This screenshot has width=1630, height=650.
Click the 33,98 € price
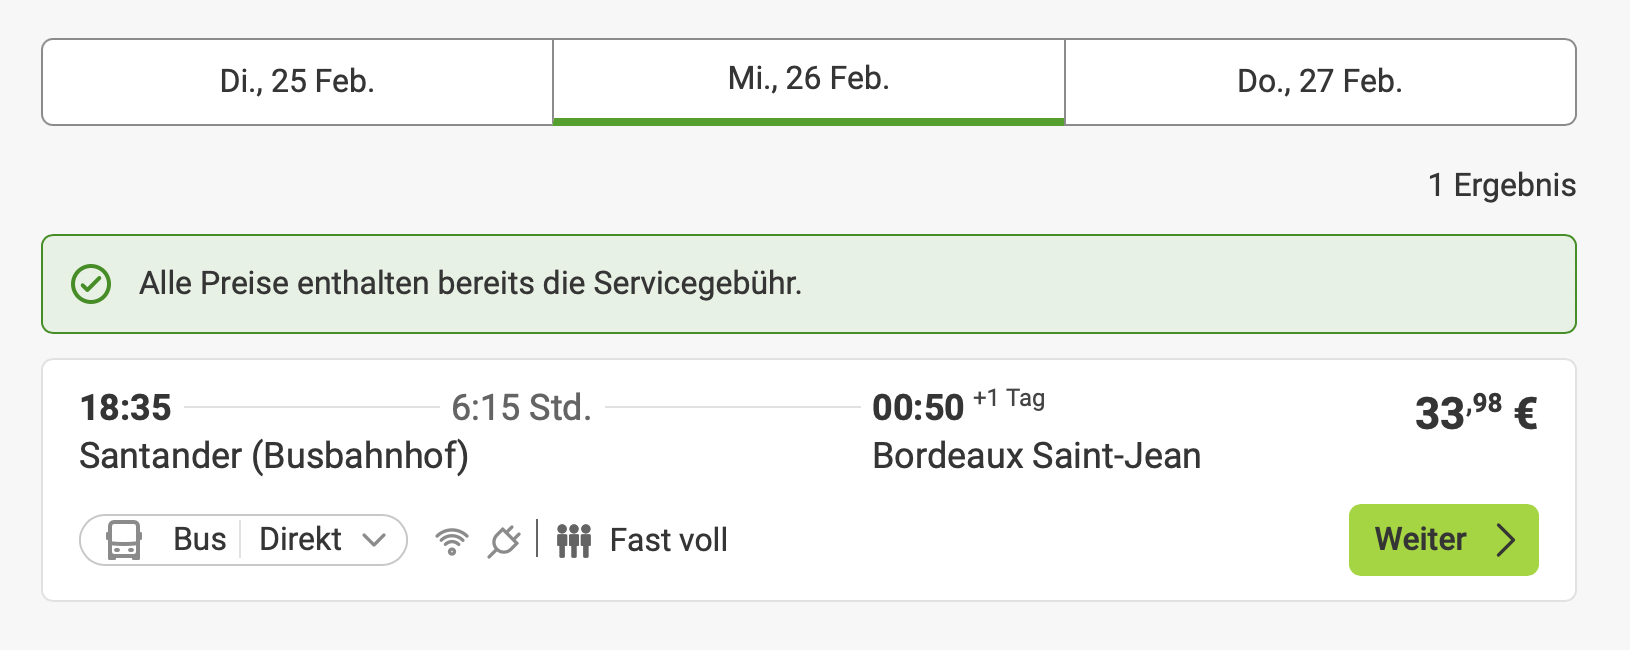pos(1475,412)
